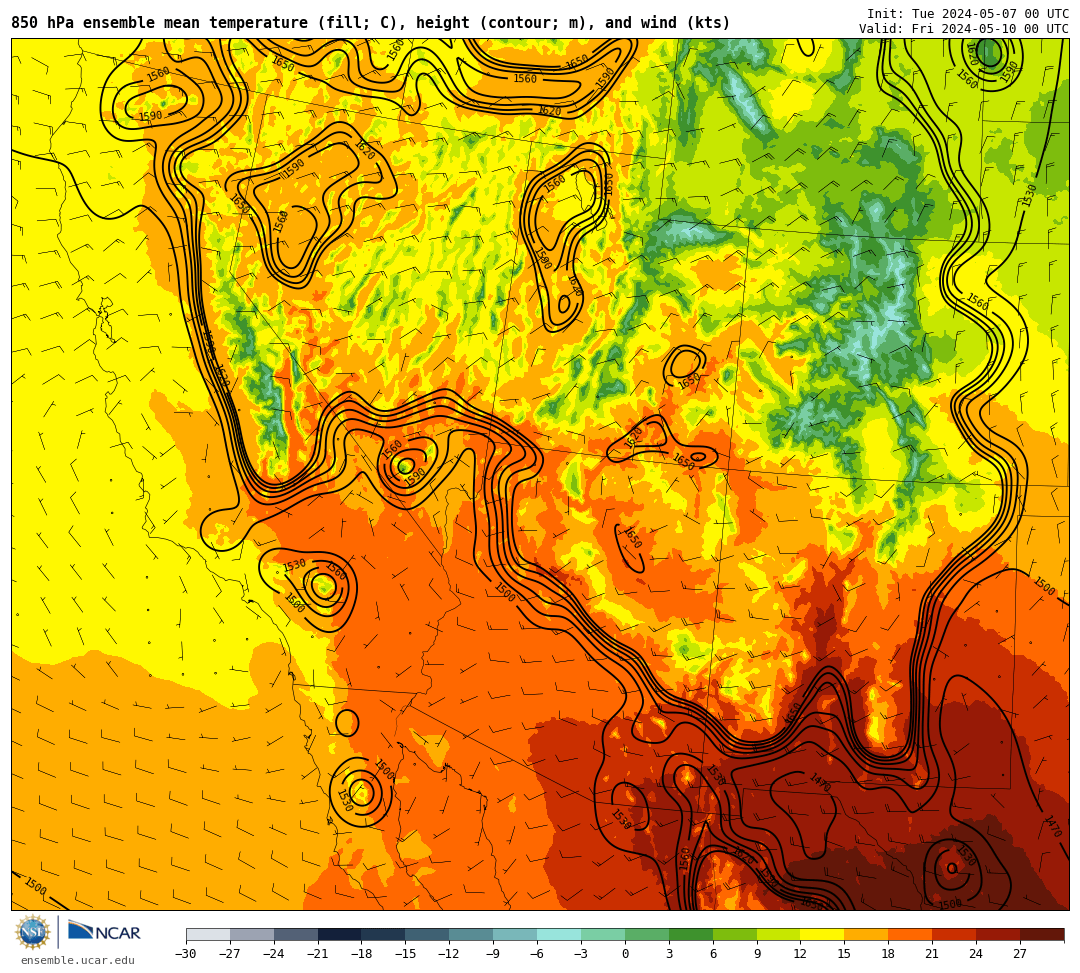Pick the light gray -30 to -27 colorbar swatch
The image size is (1080, 973).
pyautogui.click(x=208, y=934)
